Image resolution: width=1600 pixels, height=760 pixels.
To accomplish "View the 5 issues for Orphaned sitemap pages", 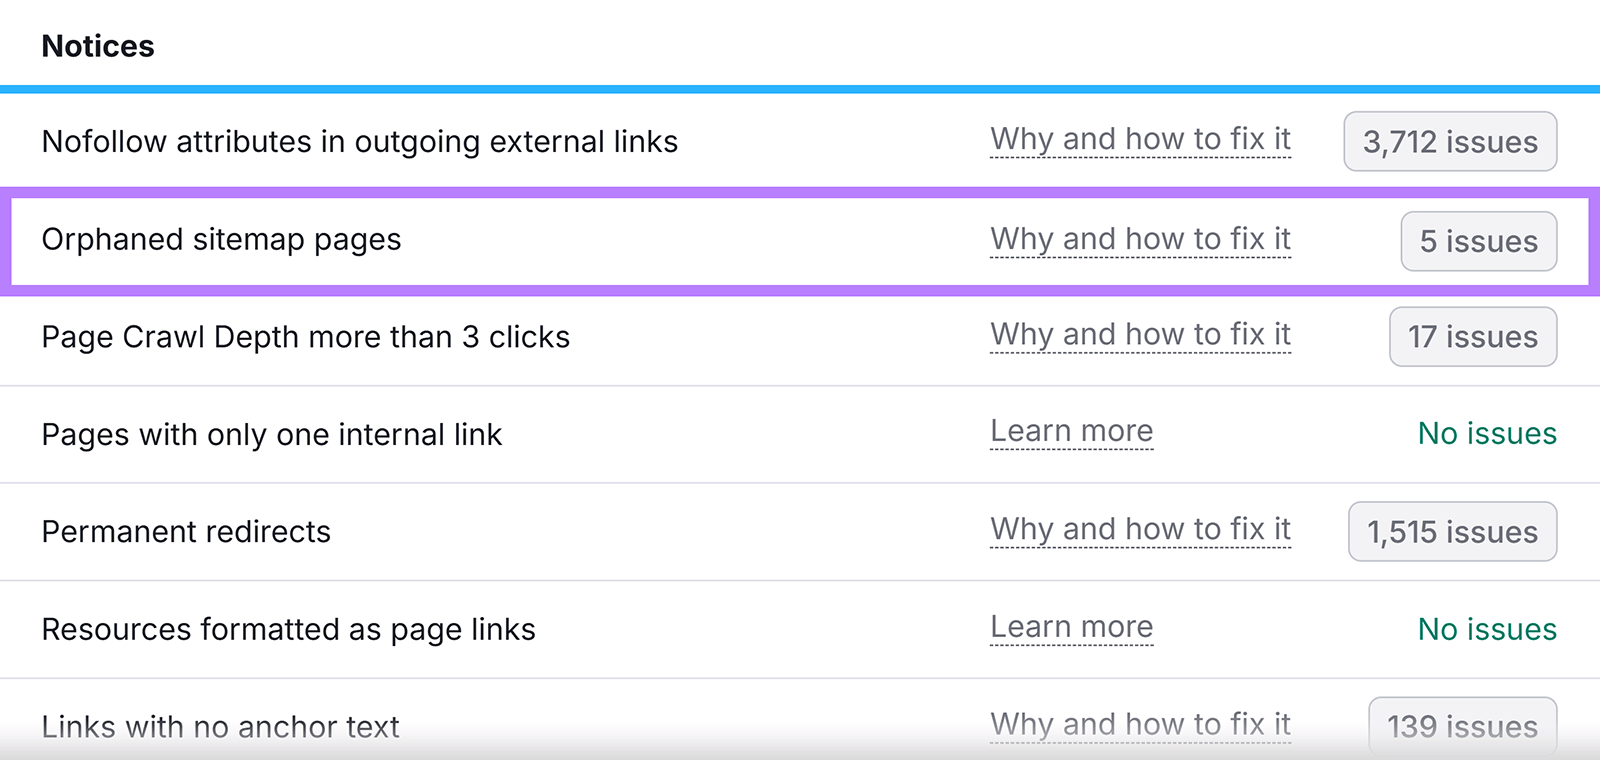I will [1478, 242].
